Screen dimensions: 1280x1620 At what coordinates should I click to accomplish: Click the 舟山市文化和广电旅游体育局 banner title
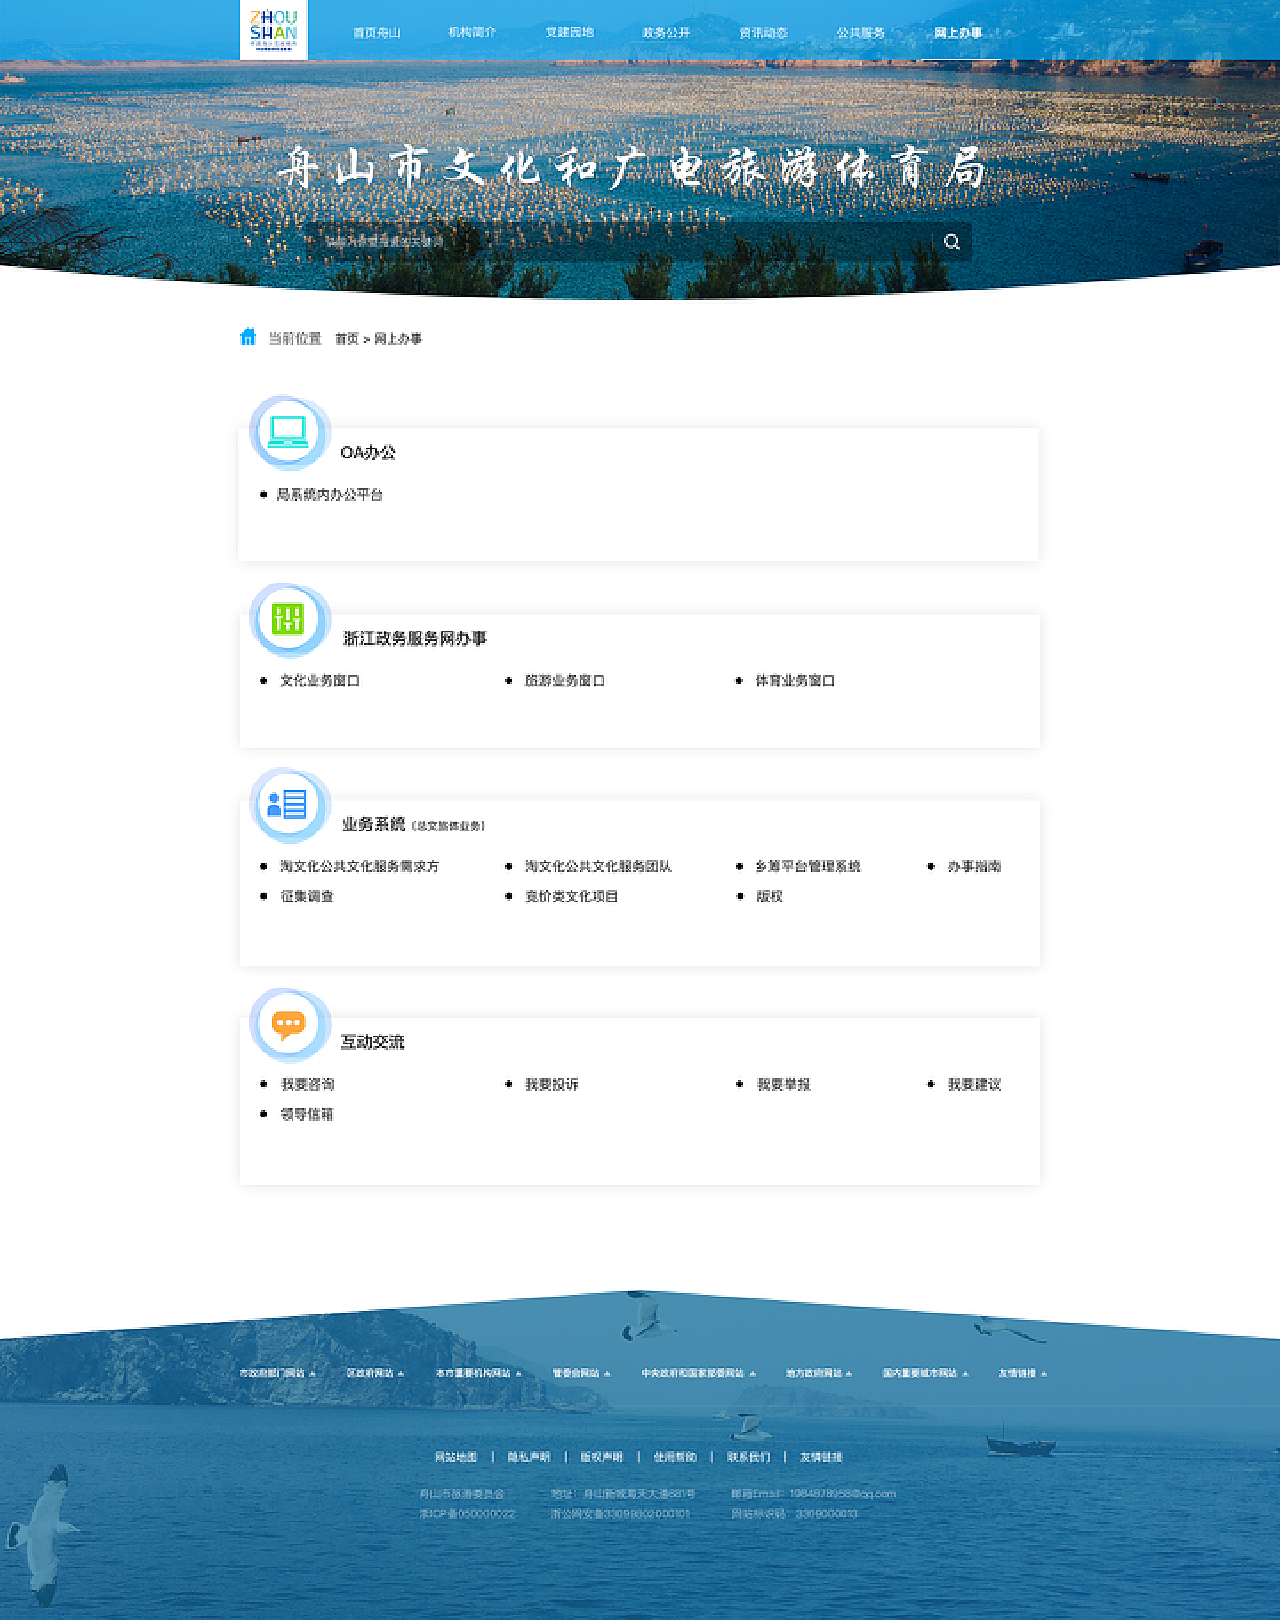pyautogui.click(x=634, y=168)
